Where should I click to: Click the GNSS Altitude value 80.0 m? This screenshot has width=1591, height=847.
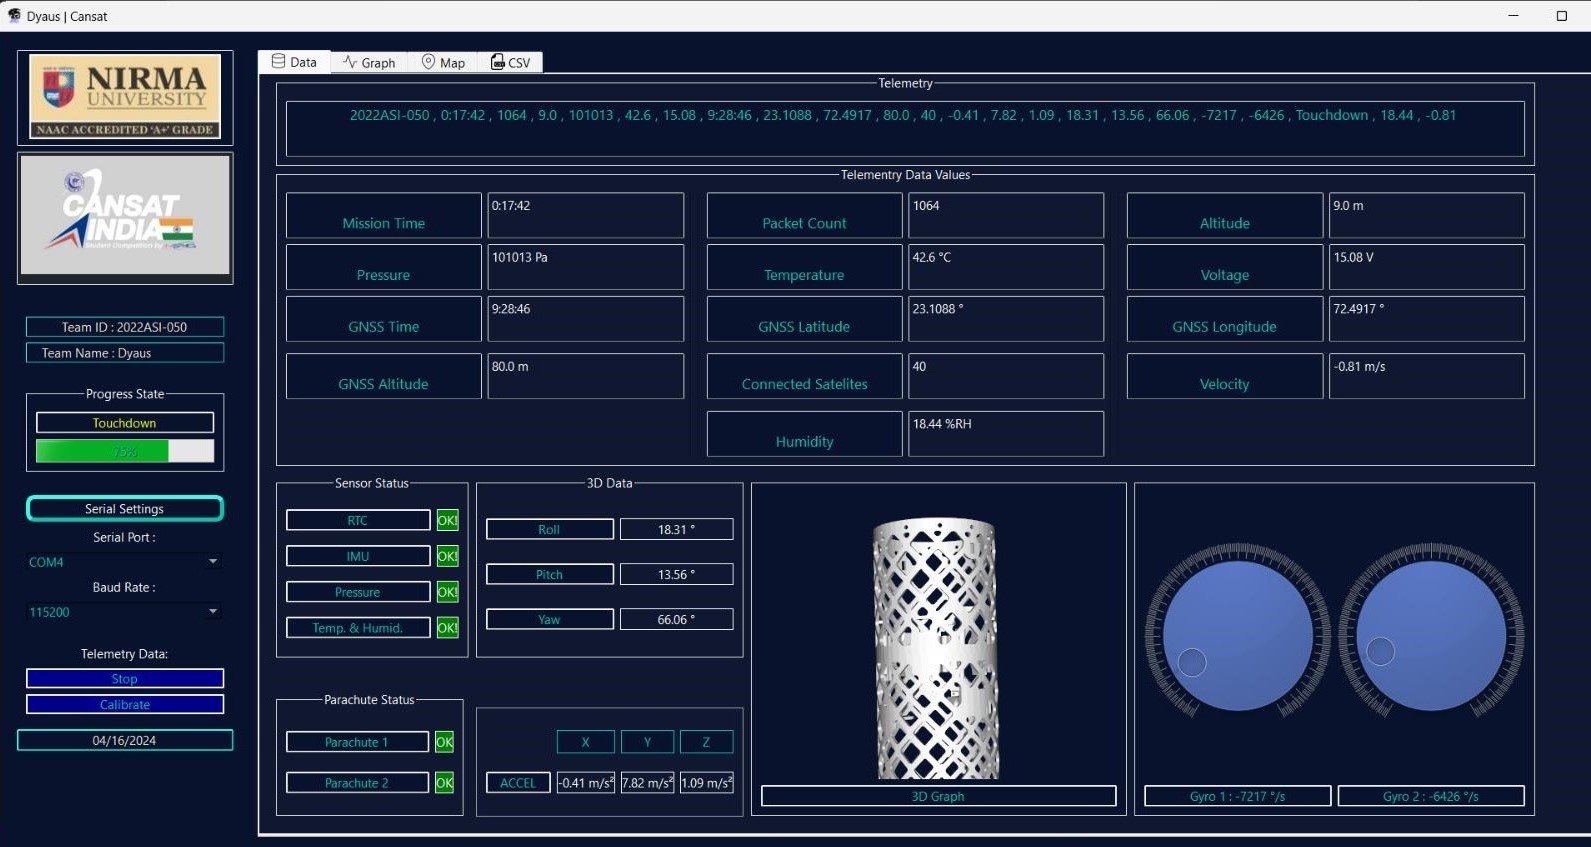pyautogui.click(x=586, y=376)
